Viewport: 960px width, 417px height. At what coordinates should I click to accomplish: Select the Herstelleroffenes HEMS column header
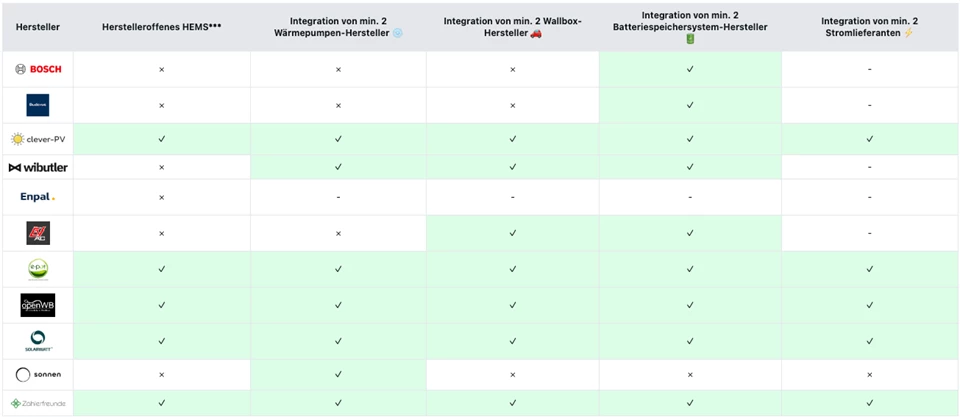tap(161, 26)
